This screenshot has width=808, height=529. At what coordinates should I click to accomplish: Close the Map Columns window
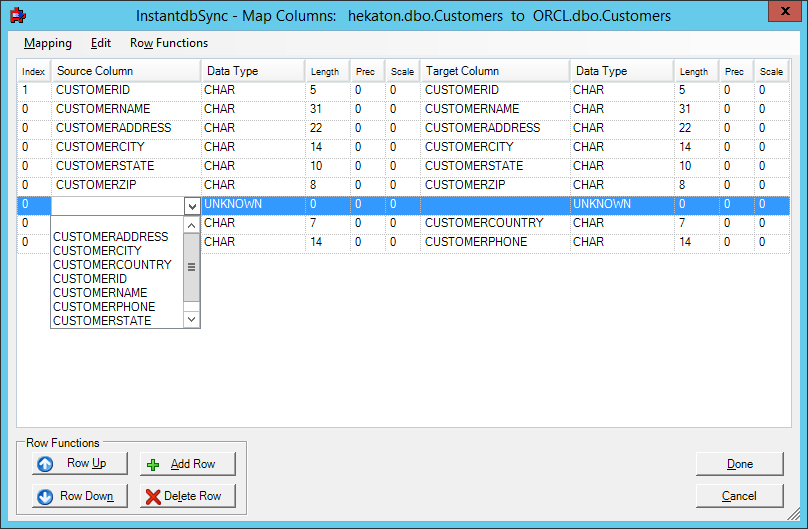tap(785, 11)
